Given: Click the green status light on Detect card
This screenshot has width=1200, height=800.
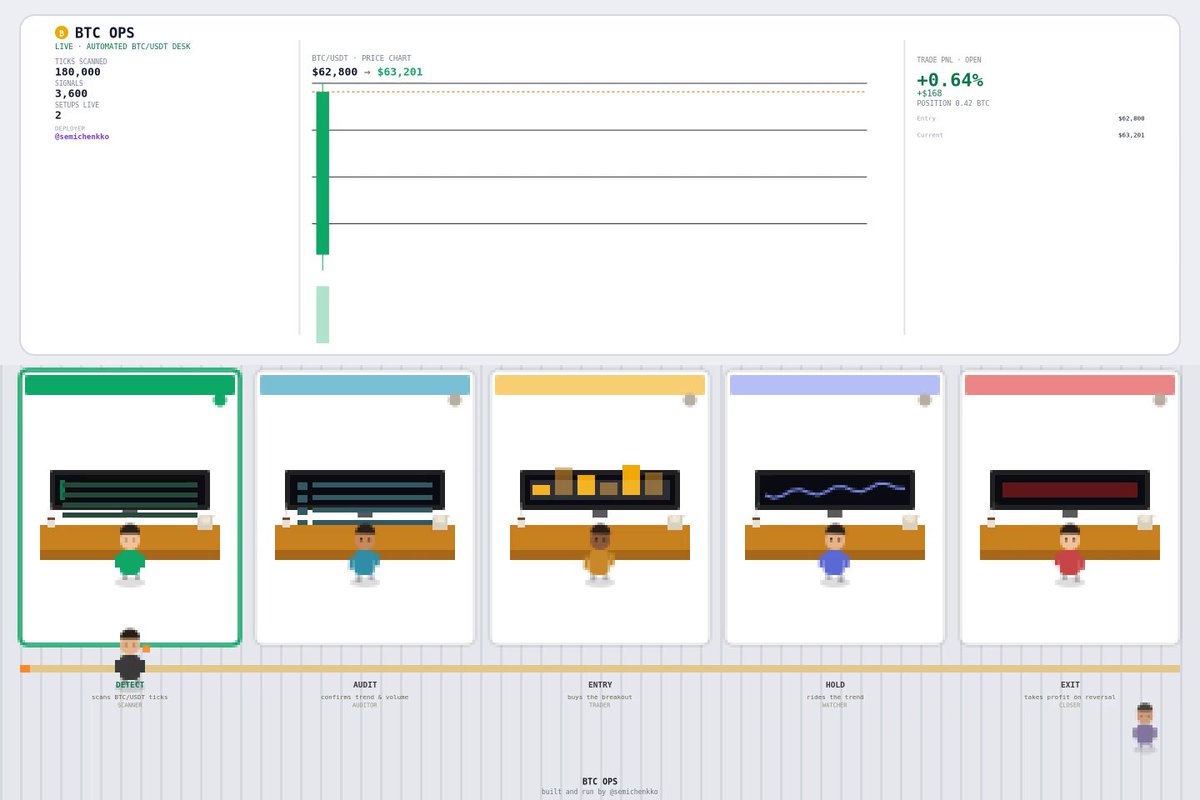Looking at the screenshot, I should click(x=220, y=400).
